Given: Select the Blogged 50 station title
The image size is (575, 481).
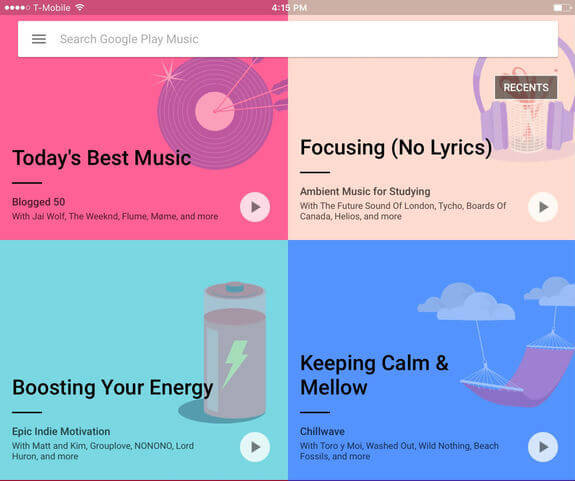Looking at the screenshot, I should 39,202.
